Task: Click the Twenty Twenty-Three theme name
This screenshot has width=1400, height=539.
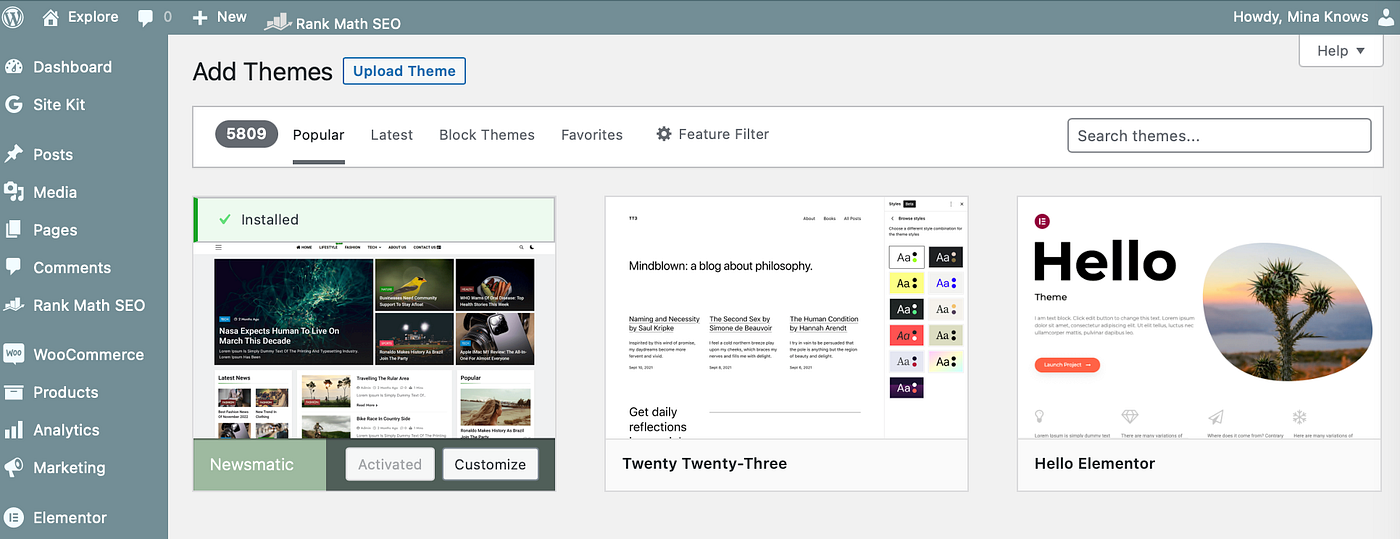Action: [x=704, y=464]
